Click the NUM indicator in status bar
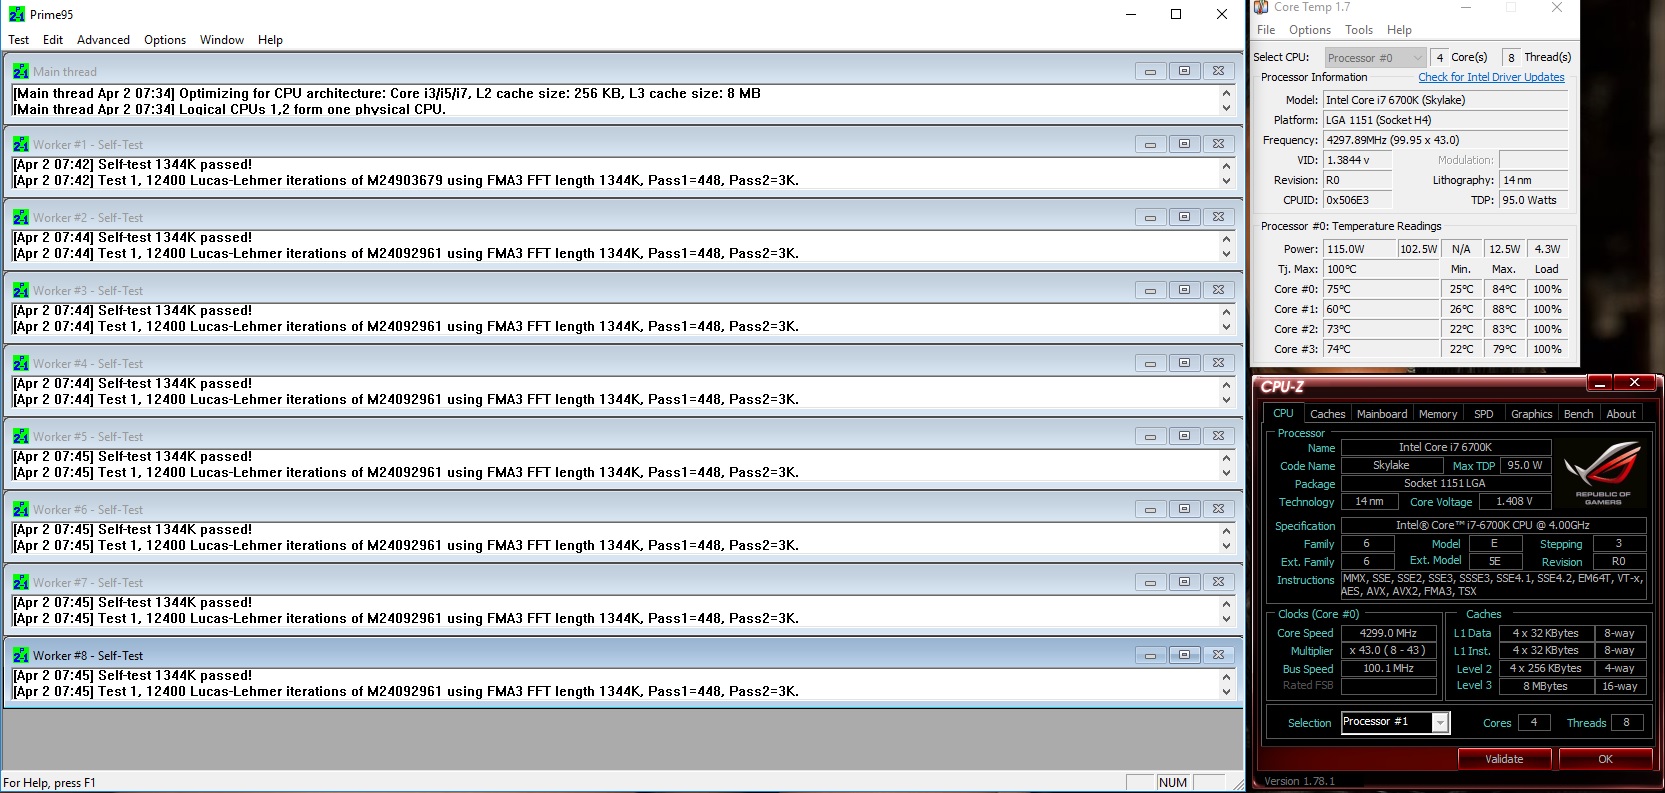 [x=1173, y=782]
